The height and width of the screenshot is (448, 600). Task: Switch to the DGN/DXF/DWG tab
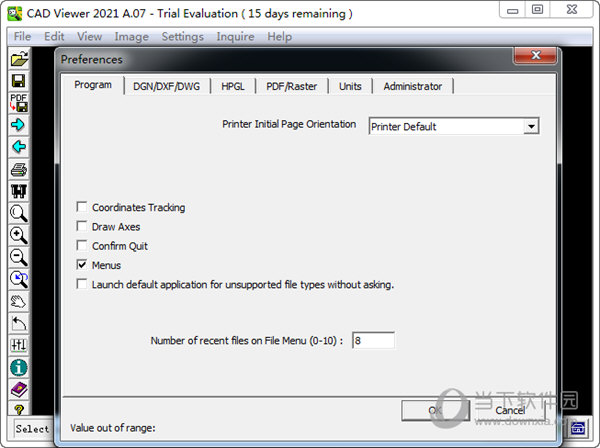point(166,86)
